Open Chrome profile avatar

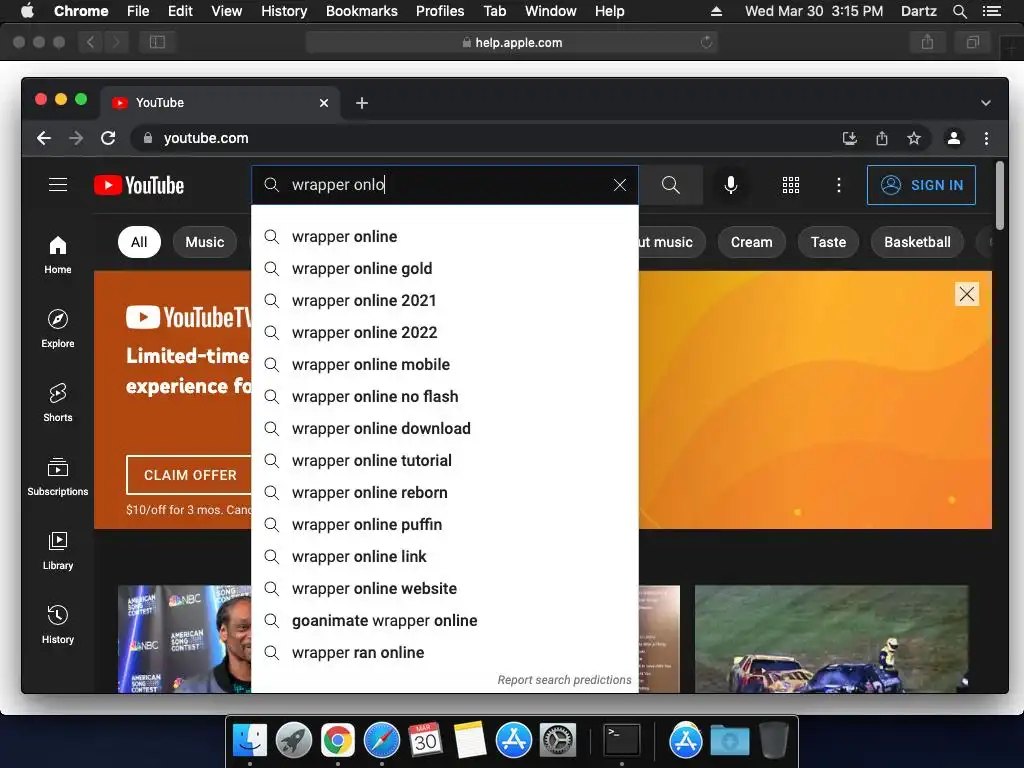coord(953,138)
